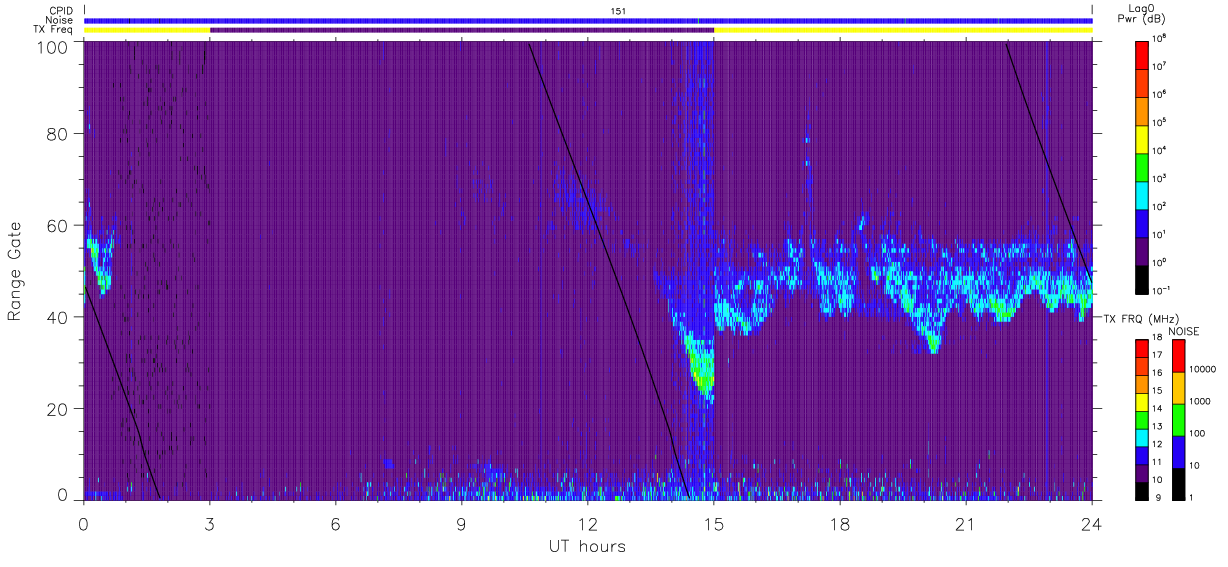This screenshot has width=1228, height=567.
Task: Pick the red top swatch of the power colorbar
Action: point(1143,54)
